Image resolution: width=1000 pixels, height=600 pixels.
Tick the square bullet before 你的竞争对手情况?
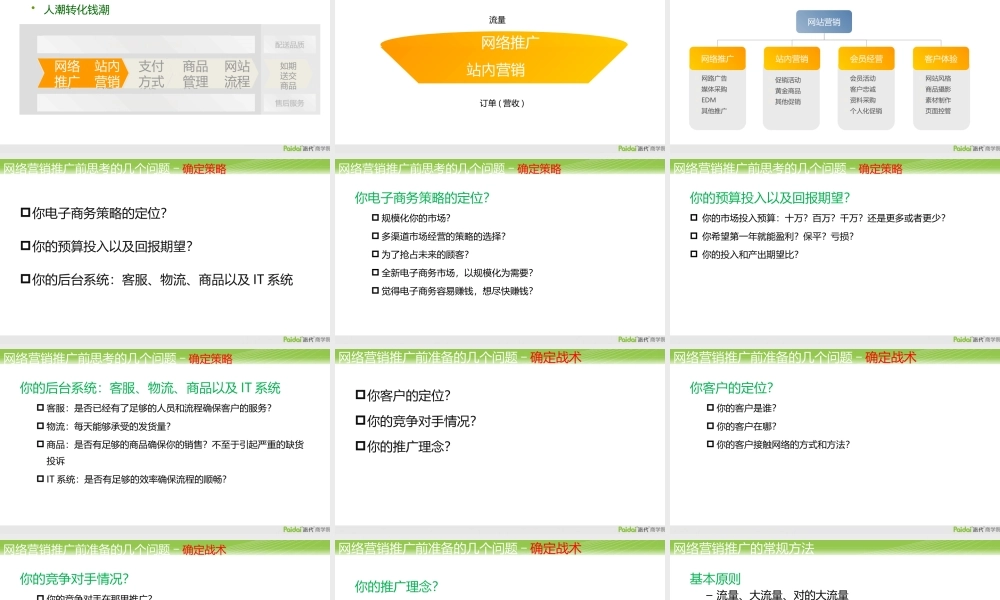(x=361, y=421)
